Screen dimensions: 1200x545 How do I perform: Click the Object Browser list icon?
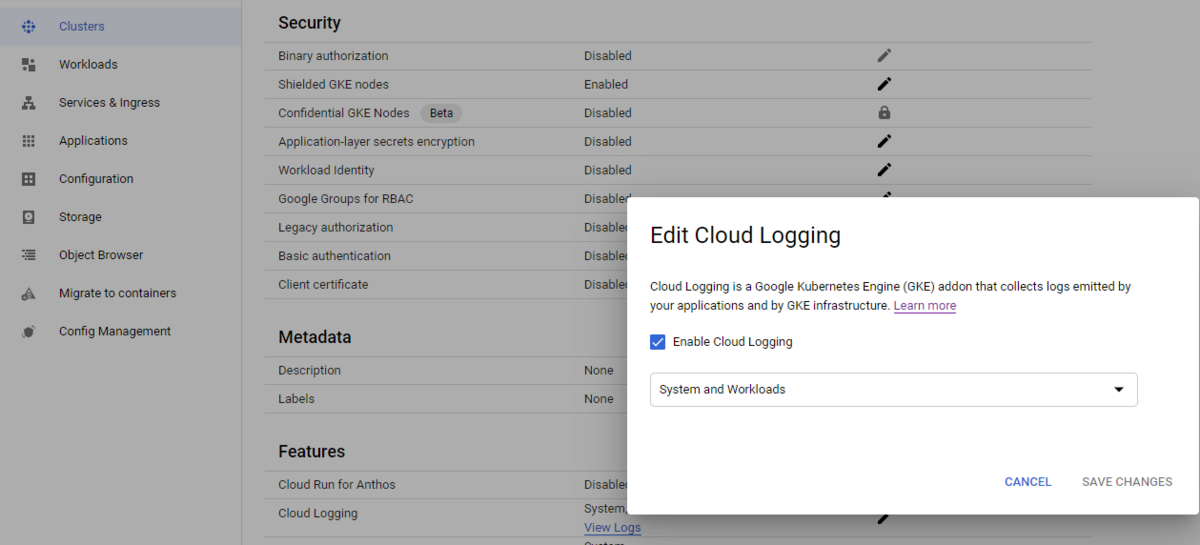pos(29,255)
